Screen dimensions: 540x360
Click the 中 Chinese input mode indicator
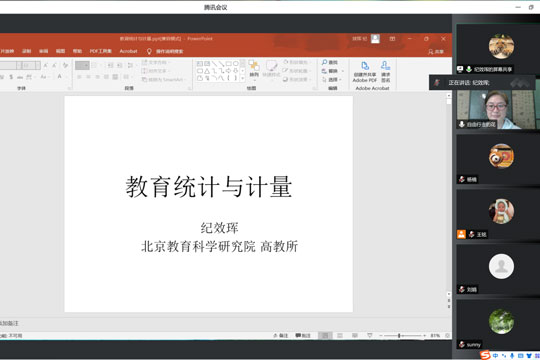point(495,356)
